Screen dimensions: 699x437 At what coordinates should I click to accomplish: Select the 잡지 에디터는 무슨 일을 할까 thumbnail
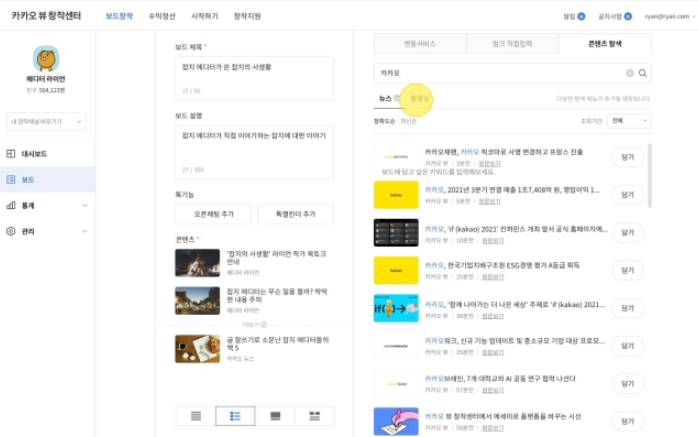pyautogui.click(x=197, y=301)
